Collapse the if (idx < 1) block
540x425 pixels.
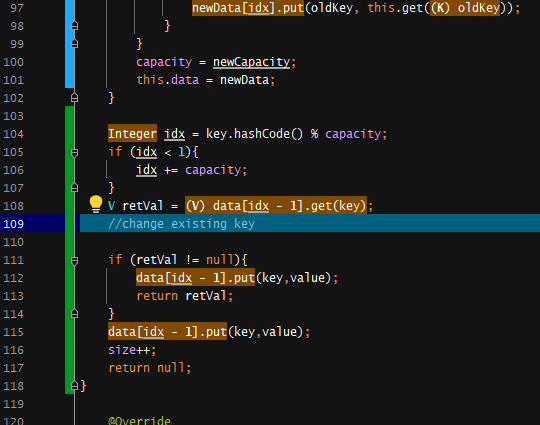74,152
